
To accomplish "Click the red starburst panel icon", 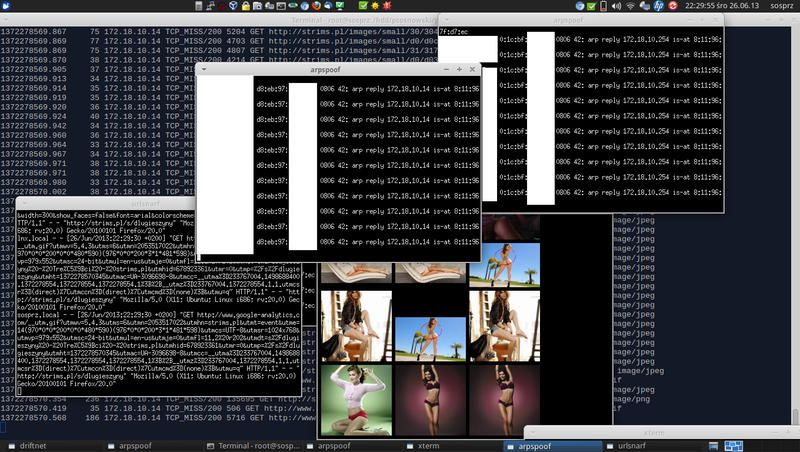I will coord(387,6).
